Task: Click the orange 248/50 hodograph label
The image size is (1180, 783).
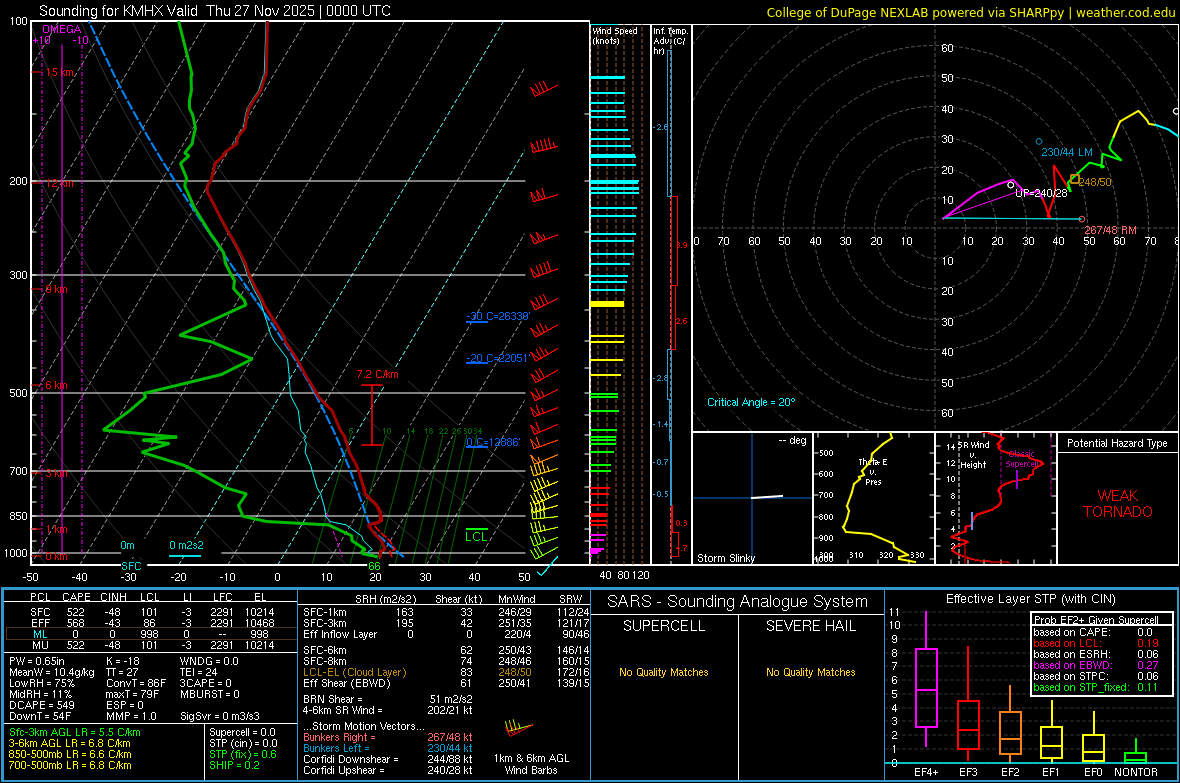Action: click(1095, 182)
